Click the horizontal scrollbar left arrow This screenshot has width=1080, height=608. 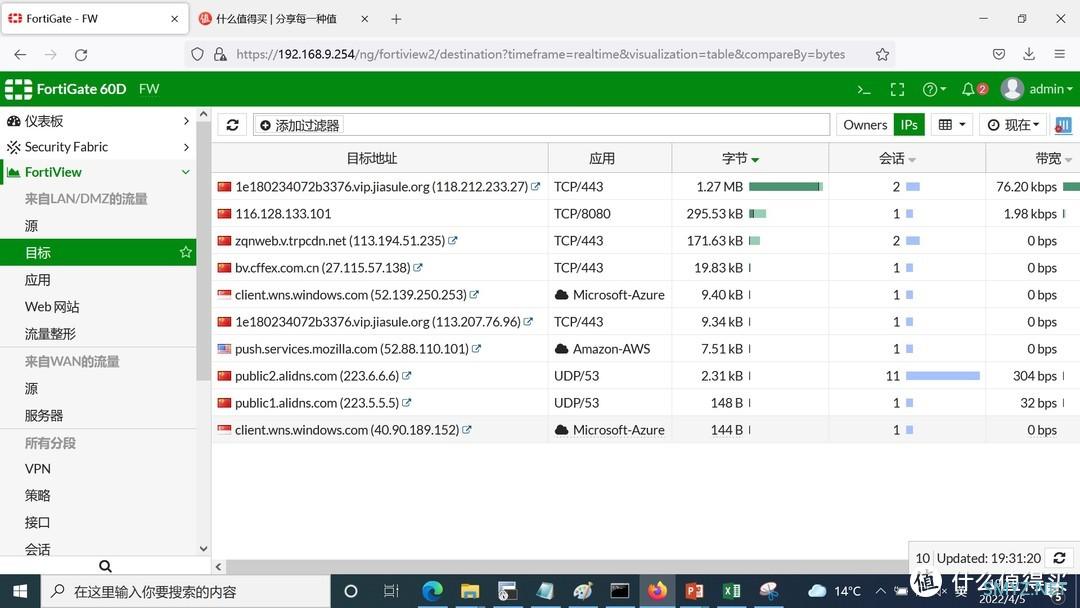click(x=218, y=567)
